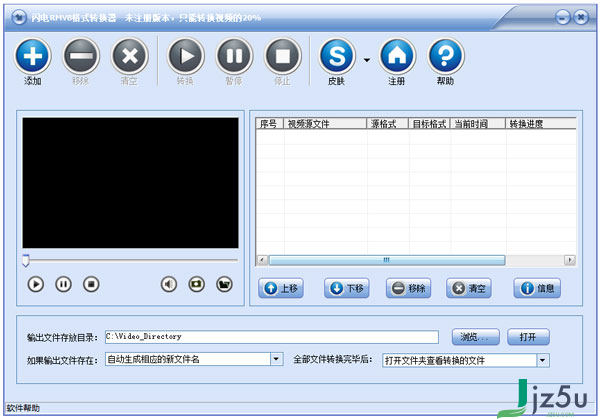Click the app logo icon in title bar
The height and width of the screenshot is (419, 600).
pyautogui.click(x=19, y=17)
